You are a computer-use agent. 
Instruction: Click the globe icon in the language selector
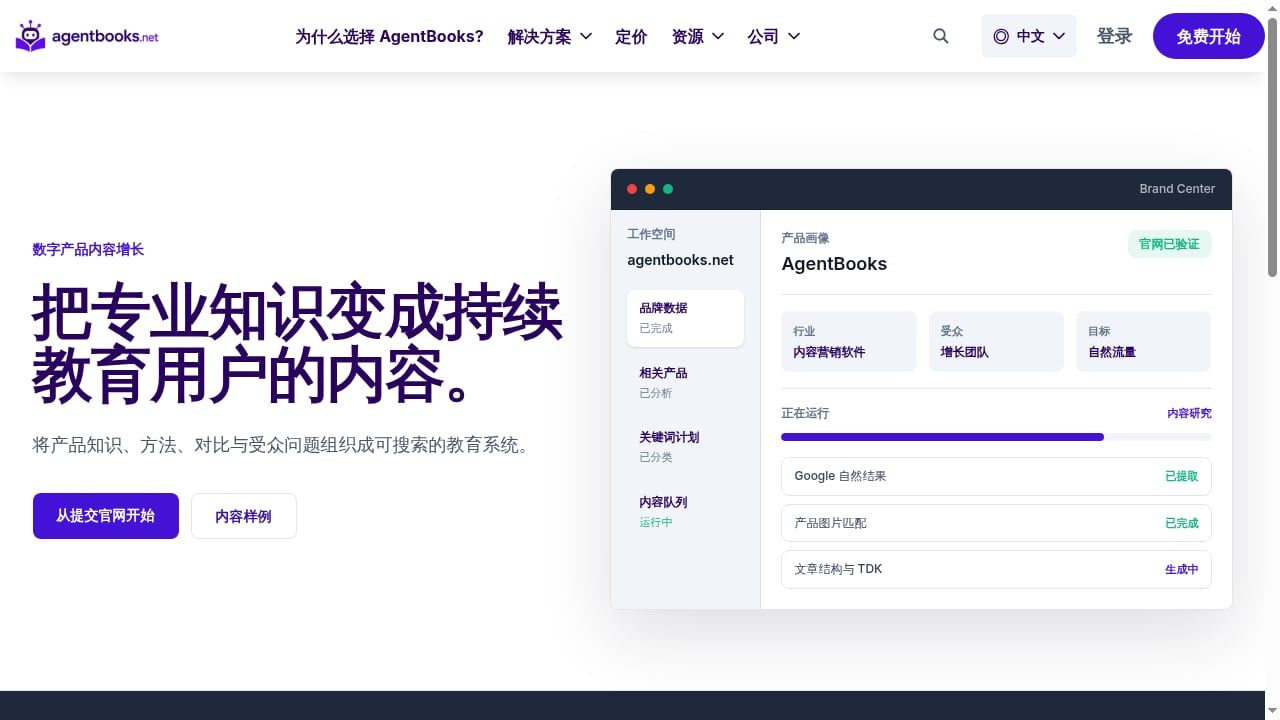1001,36
